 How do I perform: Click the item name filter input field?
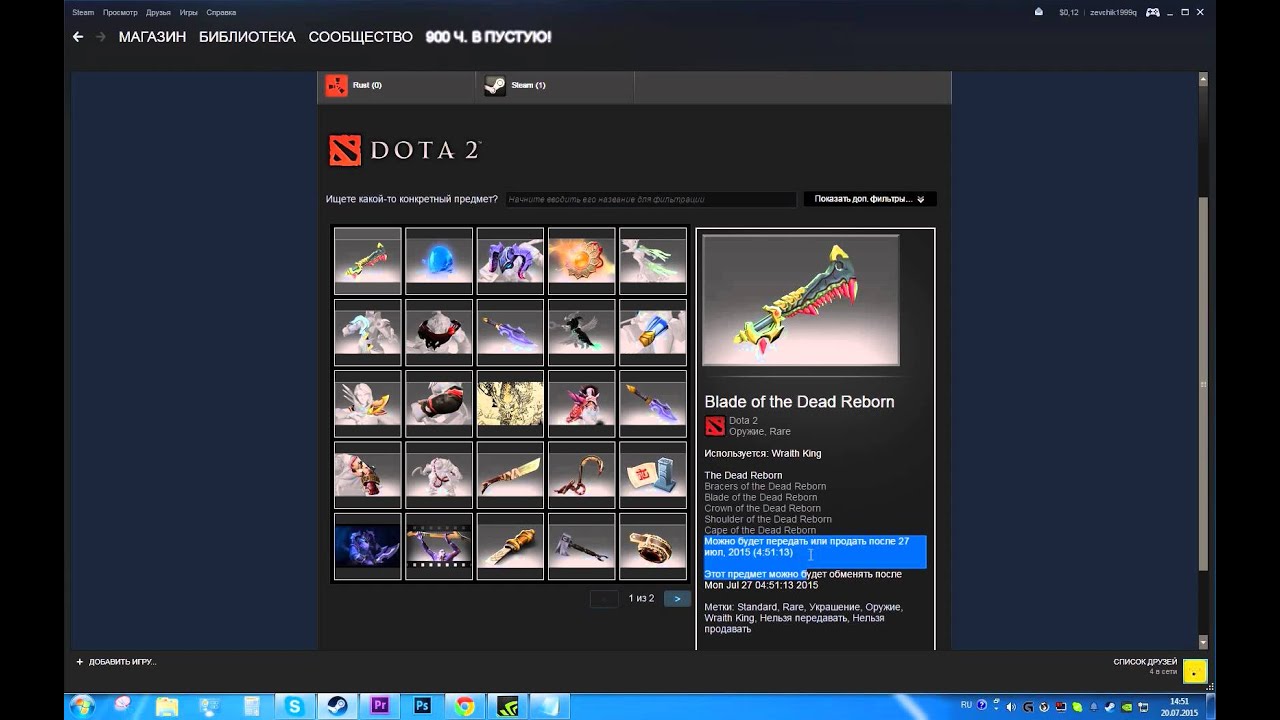[651, 199]
